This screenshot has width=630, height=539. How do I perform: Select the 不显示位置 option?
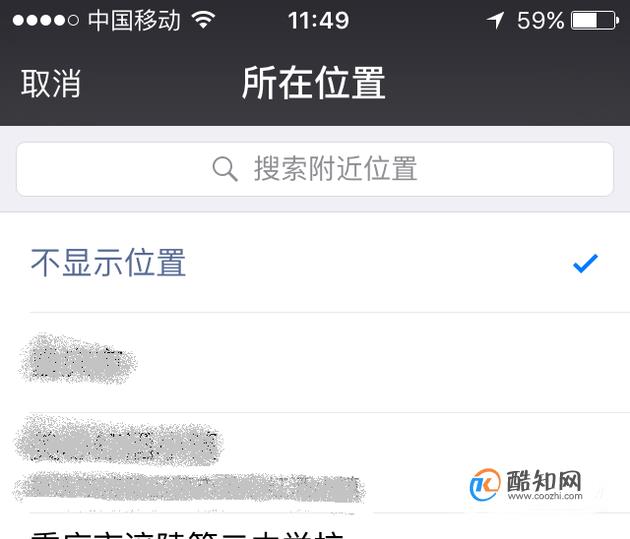[315, 263]
